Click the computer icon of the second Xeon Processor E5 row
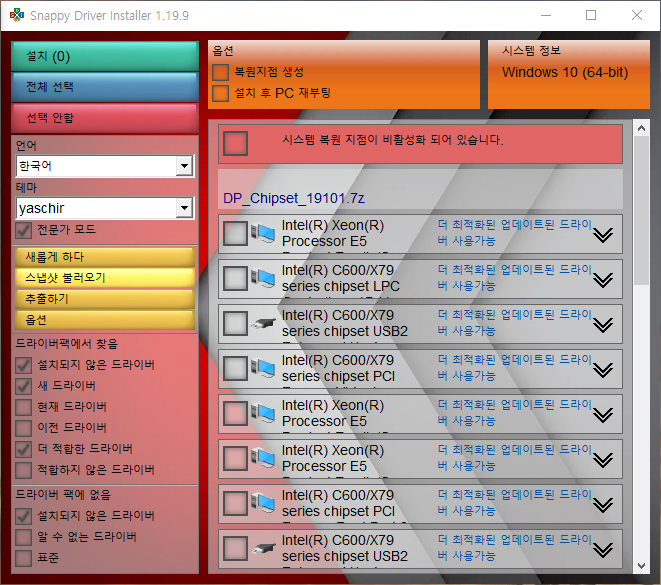Image resolution: width=661 pixels, height=585 pixels. click(263, 413)
